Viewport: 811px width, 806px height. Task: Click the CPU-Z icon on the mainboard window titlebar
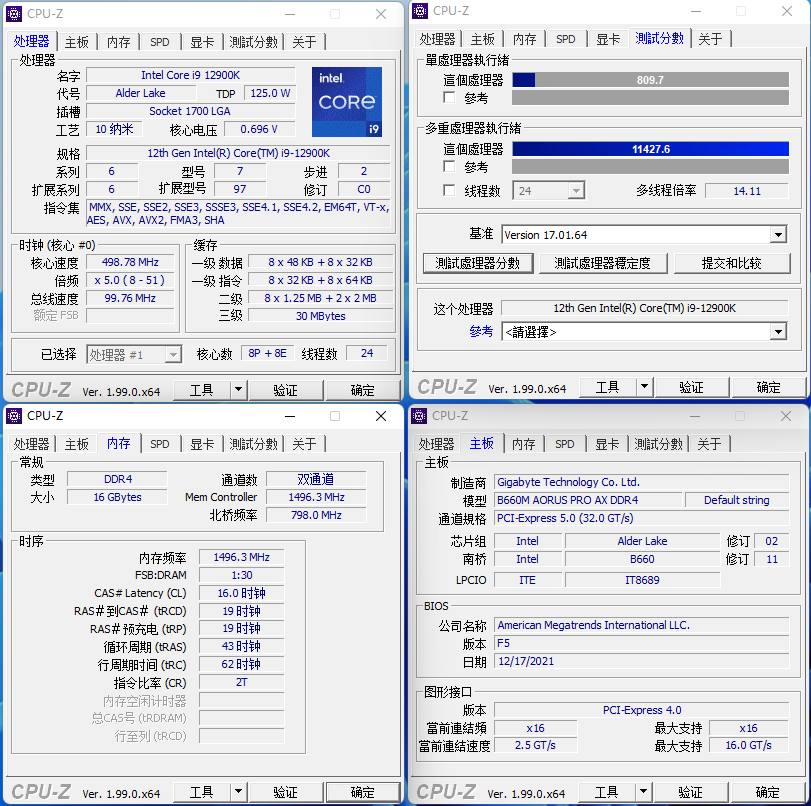point(419,415)
